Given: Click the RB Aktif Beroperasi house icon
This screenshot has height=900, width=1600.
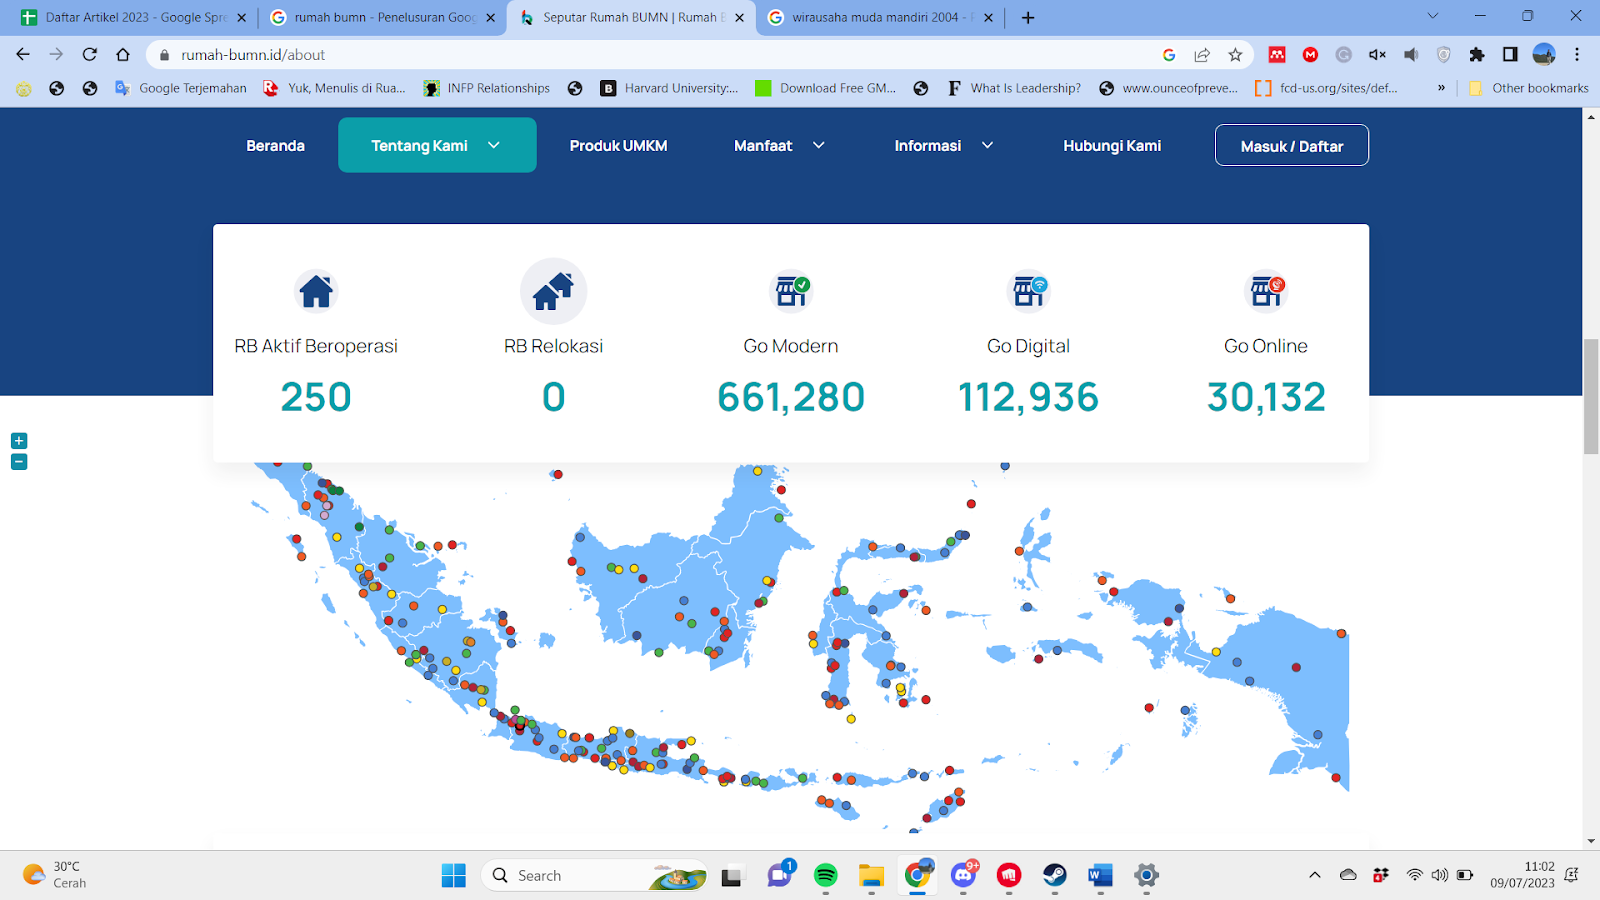Looking at the screenshot, I should coord(316,291).
